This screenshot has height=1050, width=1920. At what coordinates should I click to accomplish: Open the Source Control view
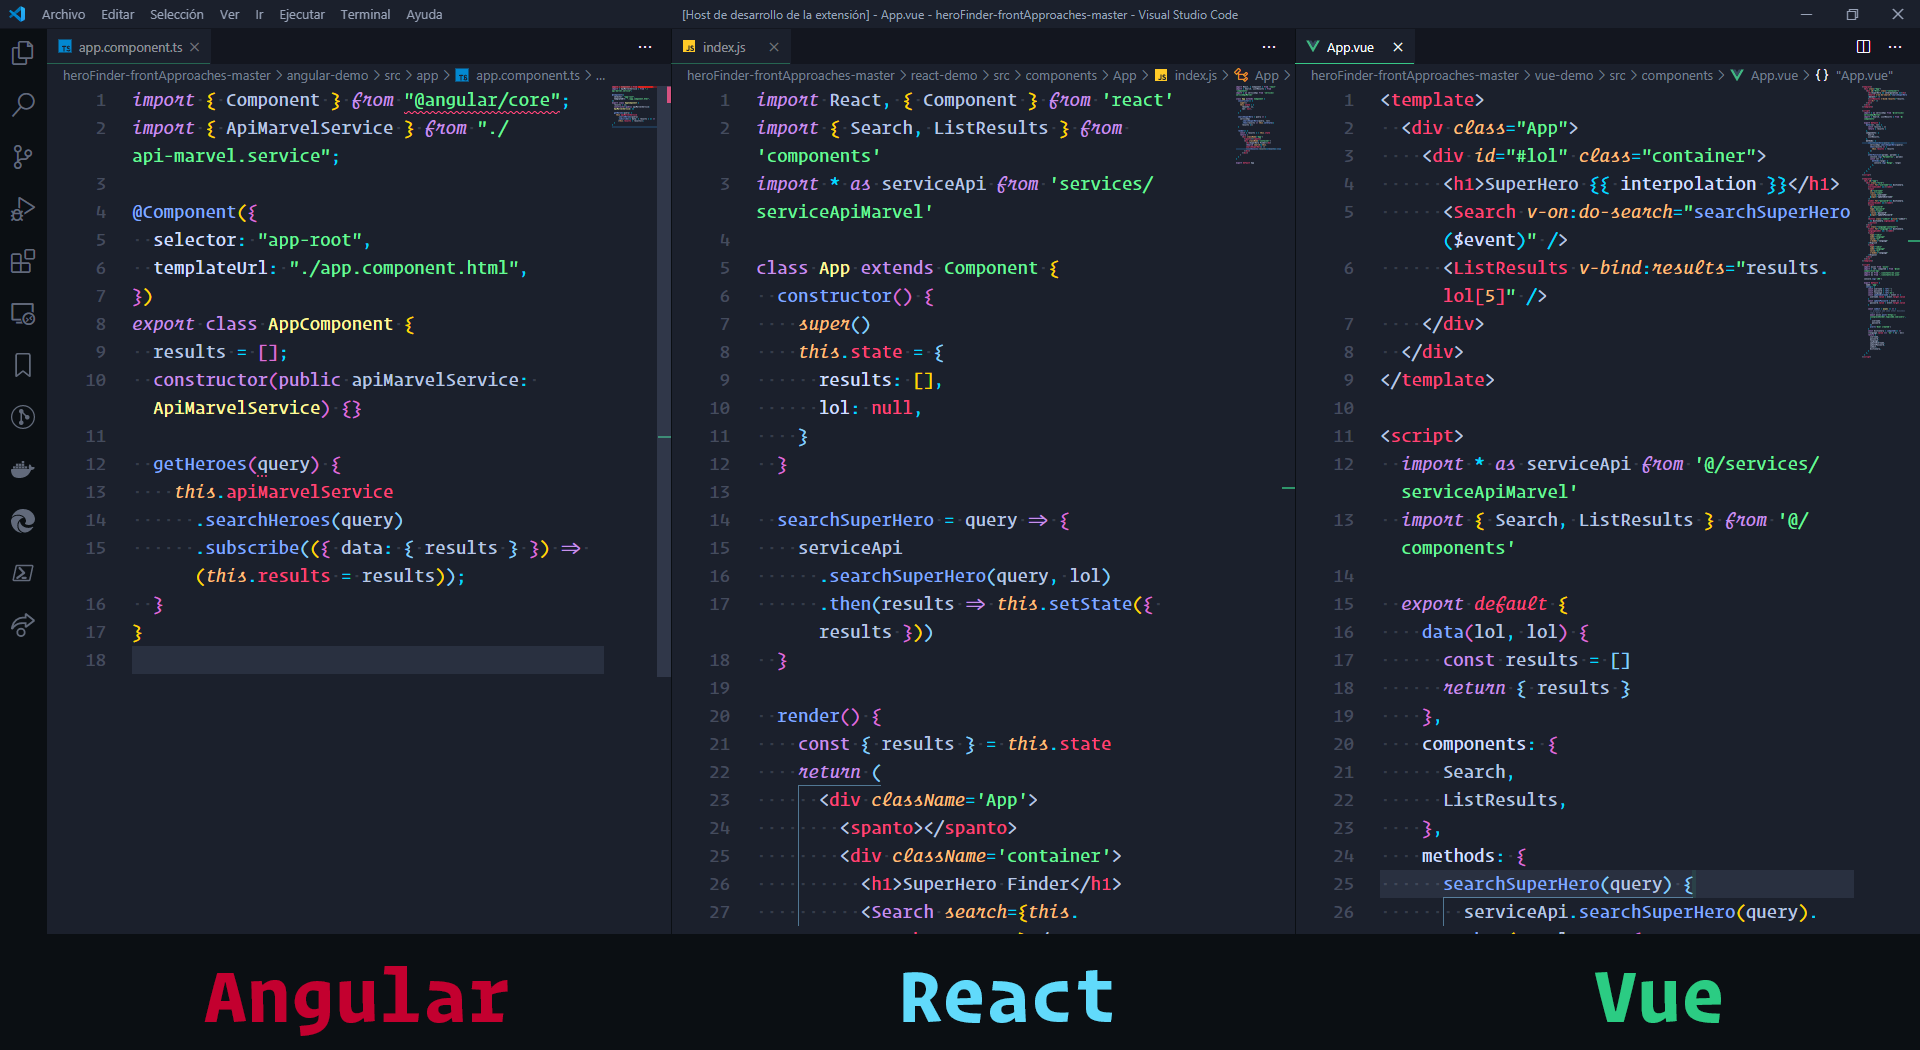click(22, 157)
